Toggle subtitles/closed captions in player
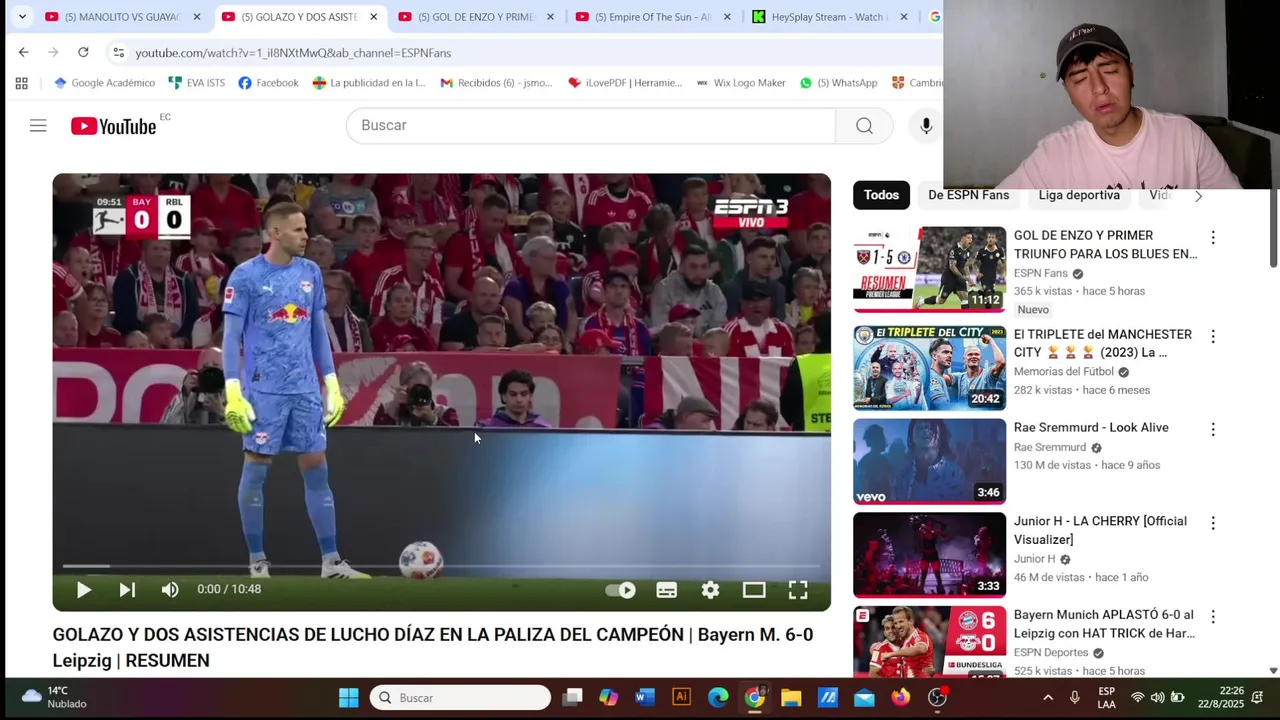 tap(667, 590)
